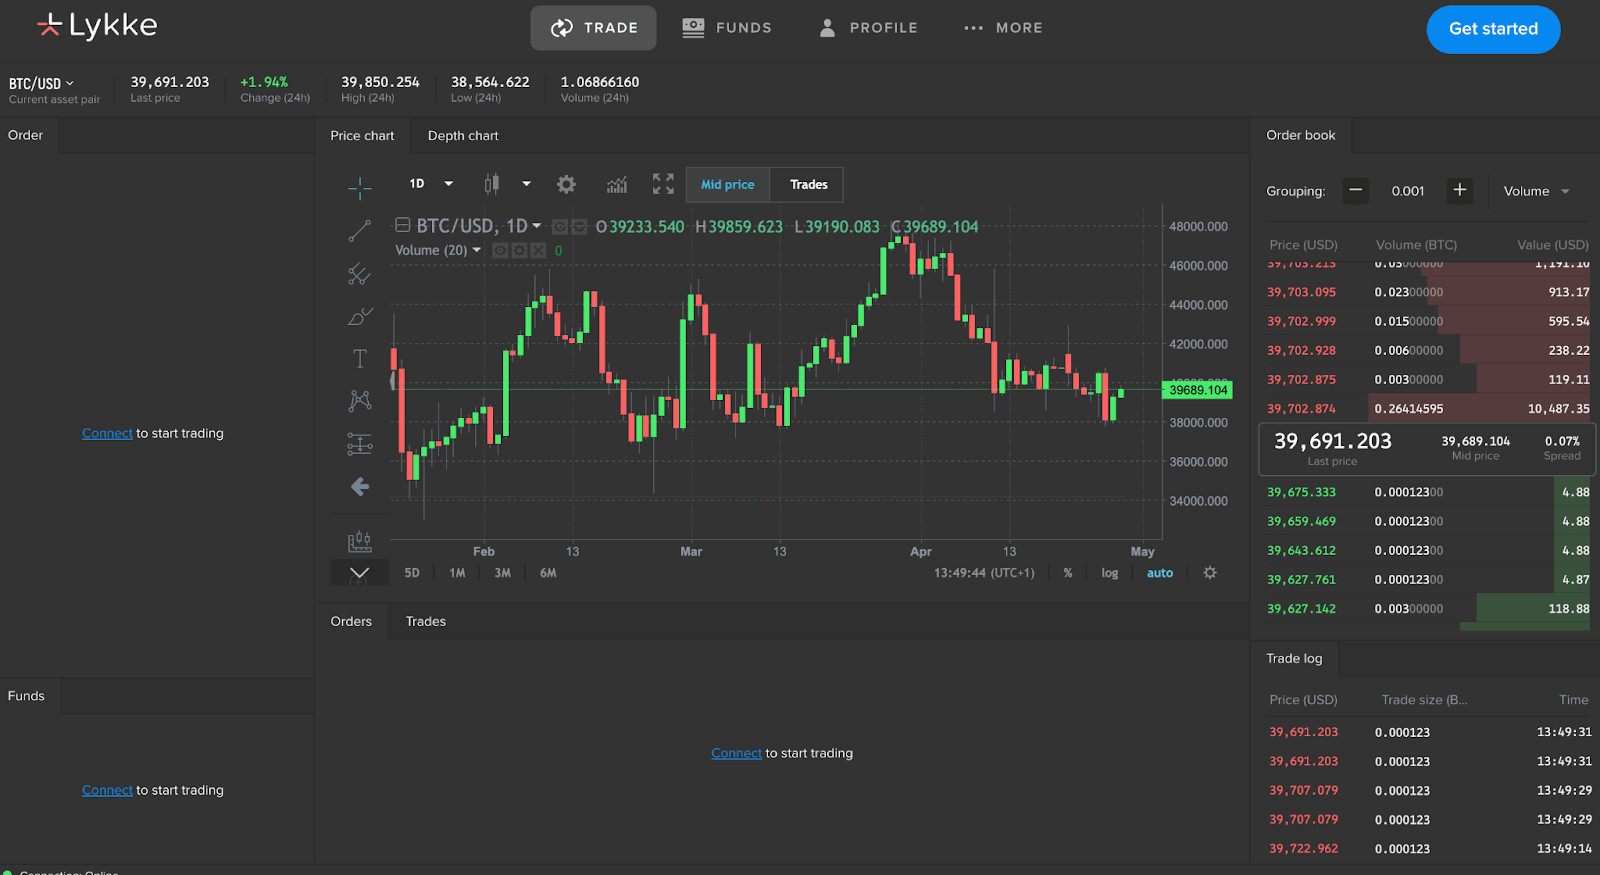
Task: Toggle log scale on chart
Action: point(1109,573)
